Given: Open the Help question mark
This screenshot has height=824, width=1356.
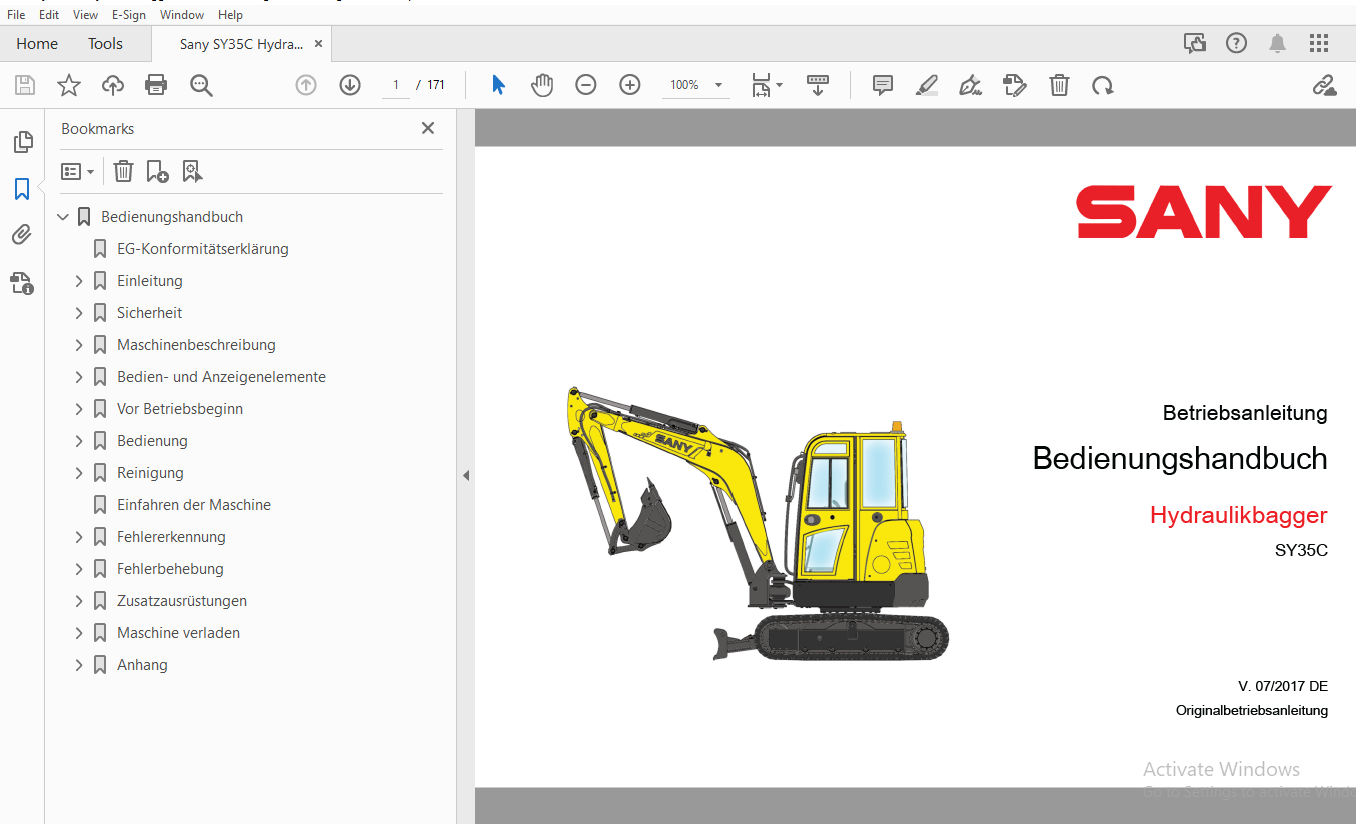Looking at the screenshot, I should [1237, 43].
